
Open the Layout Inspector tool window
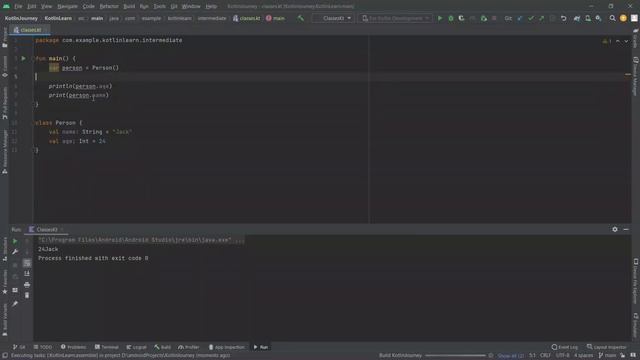coord(607,347)
